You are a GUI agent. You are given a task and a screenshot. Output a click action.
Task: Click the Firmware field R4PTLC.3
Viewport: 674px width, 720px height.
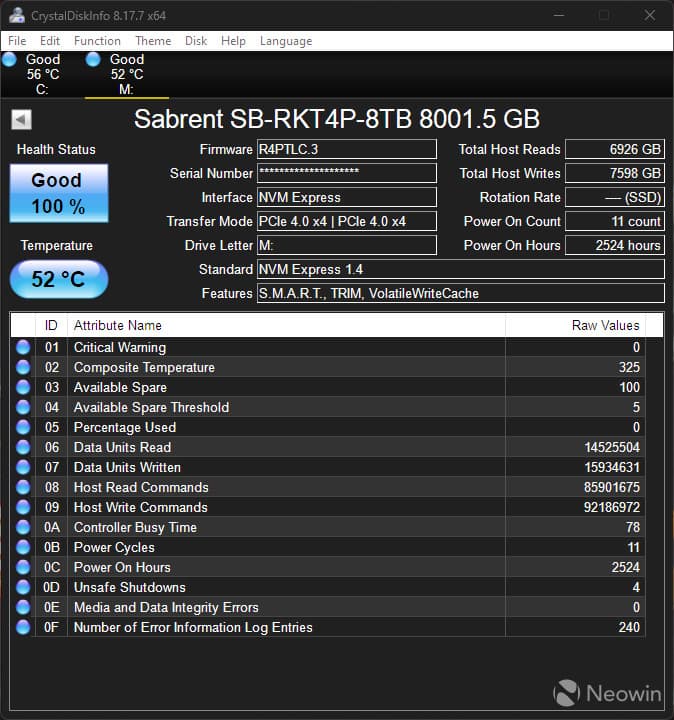[x=347, y=149]
